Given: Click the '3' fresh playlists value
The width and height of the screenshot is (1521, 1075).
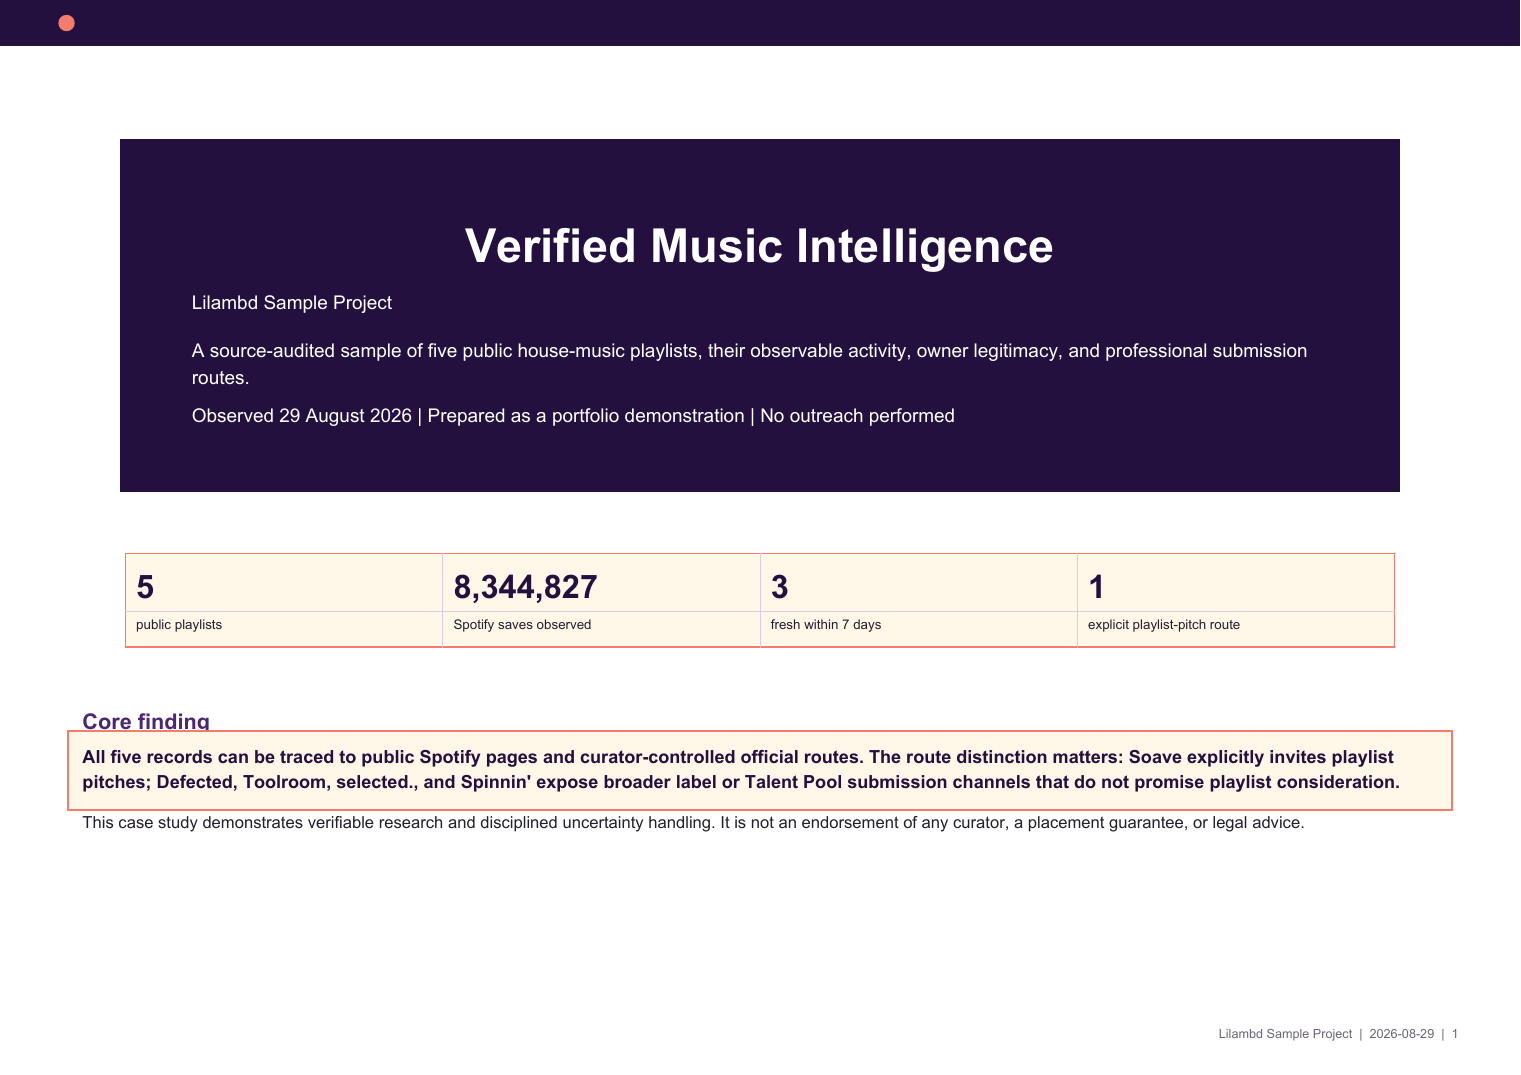Looking at the screenshot, I should coord(780,587).
